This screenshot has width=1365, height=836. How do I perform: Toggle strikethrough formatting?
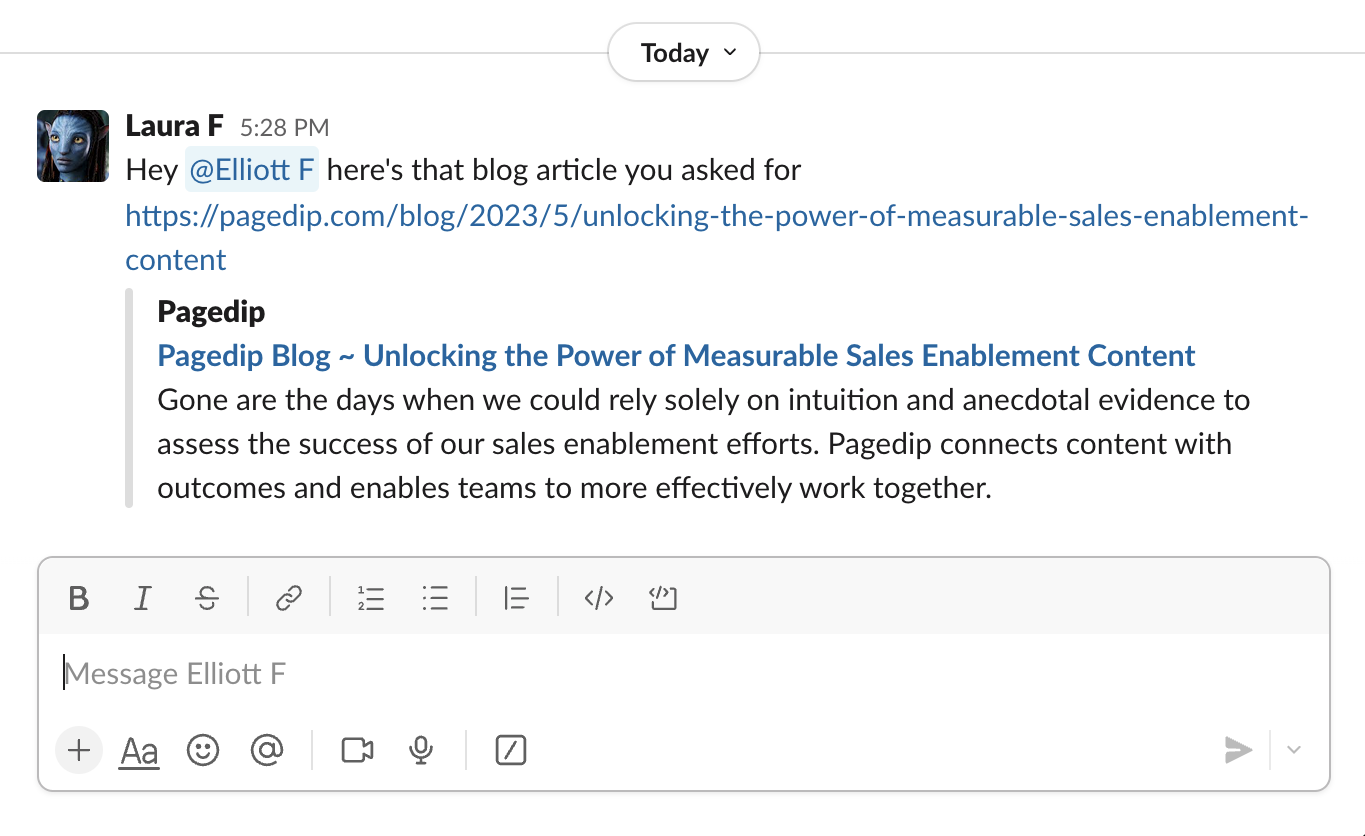[207, 599]
